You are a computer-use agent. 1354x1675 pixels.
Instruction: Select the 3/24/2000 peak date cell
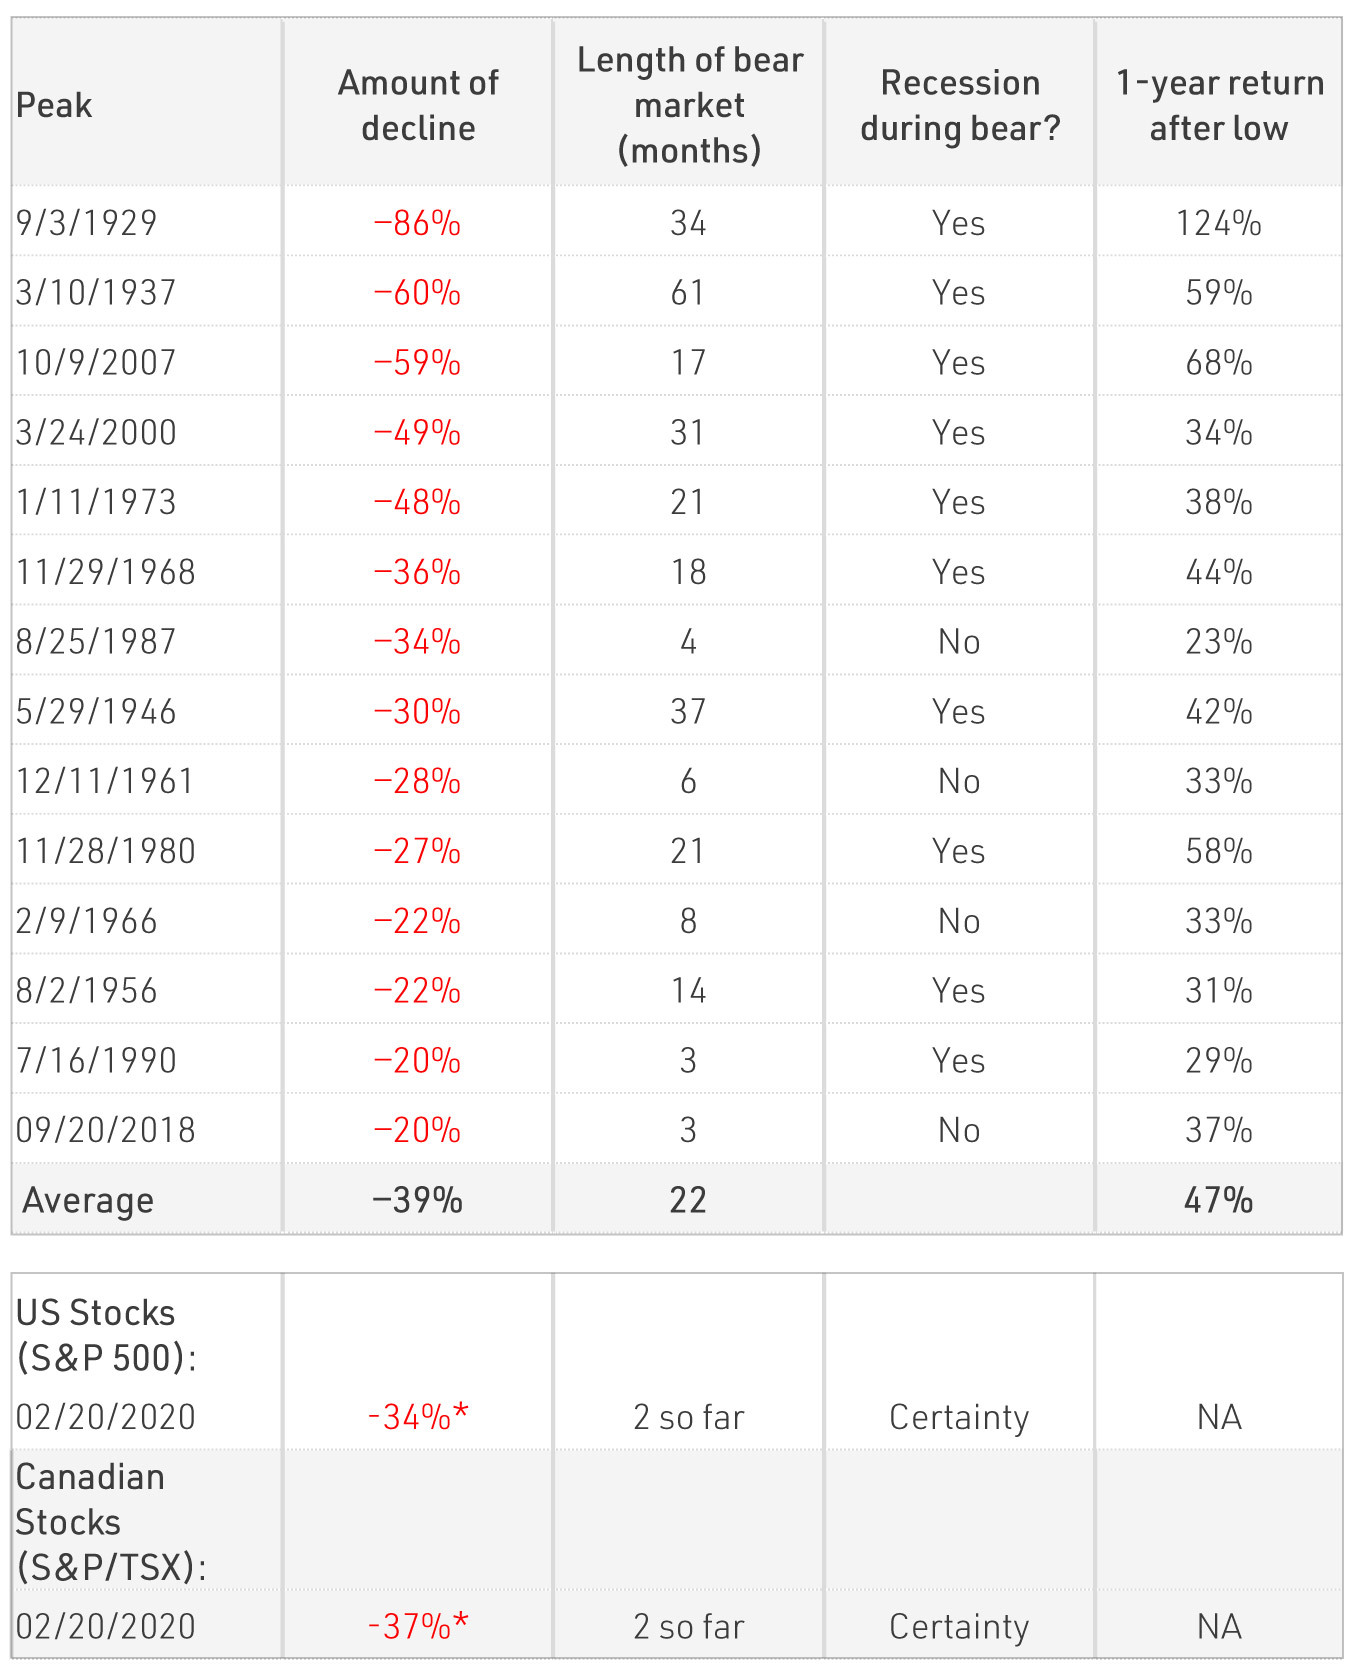tap(96, 432)
